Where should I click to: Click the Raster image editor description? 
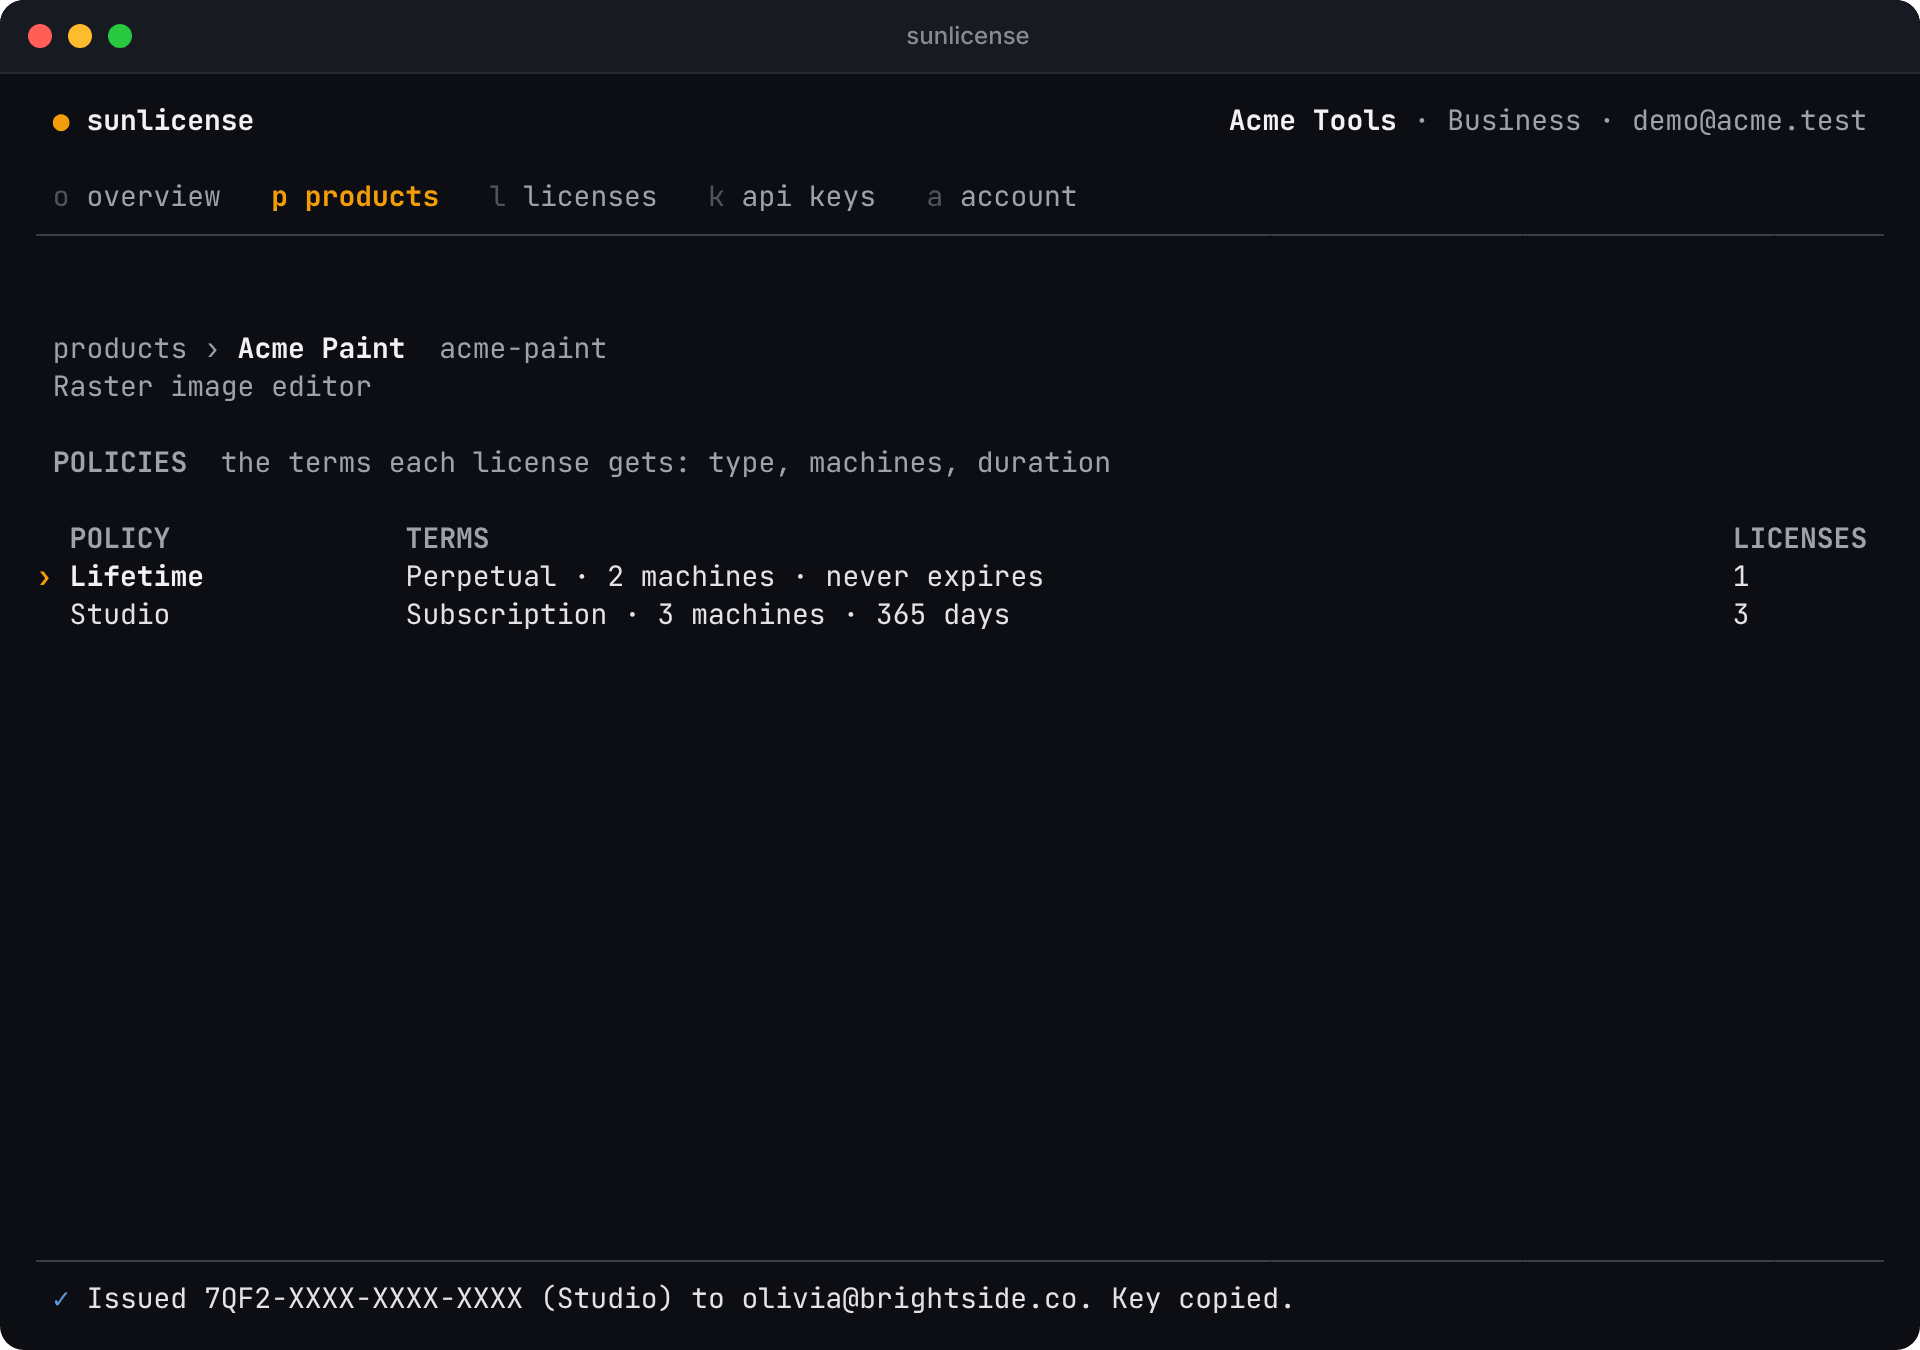click(x=212, y=387)
